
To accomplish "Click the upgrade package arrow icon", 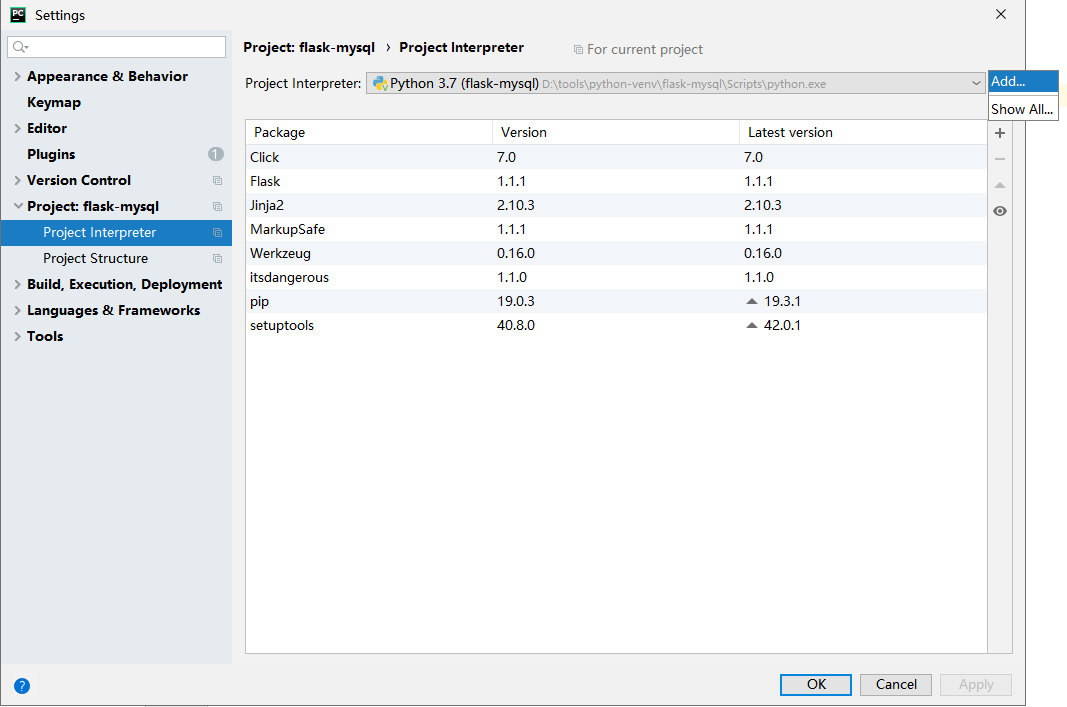I will 1000,185.
